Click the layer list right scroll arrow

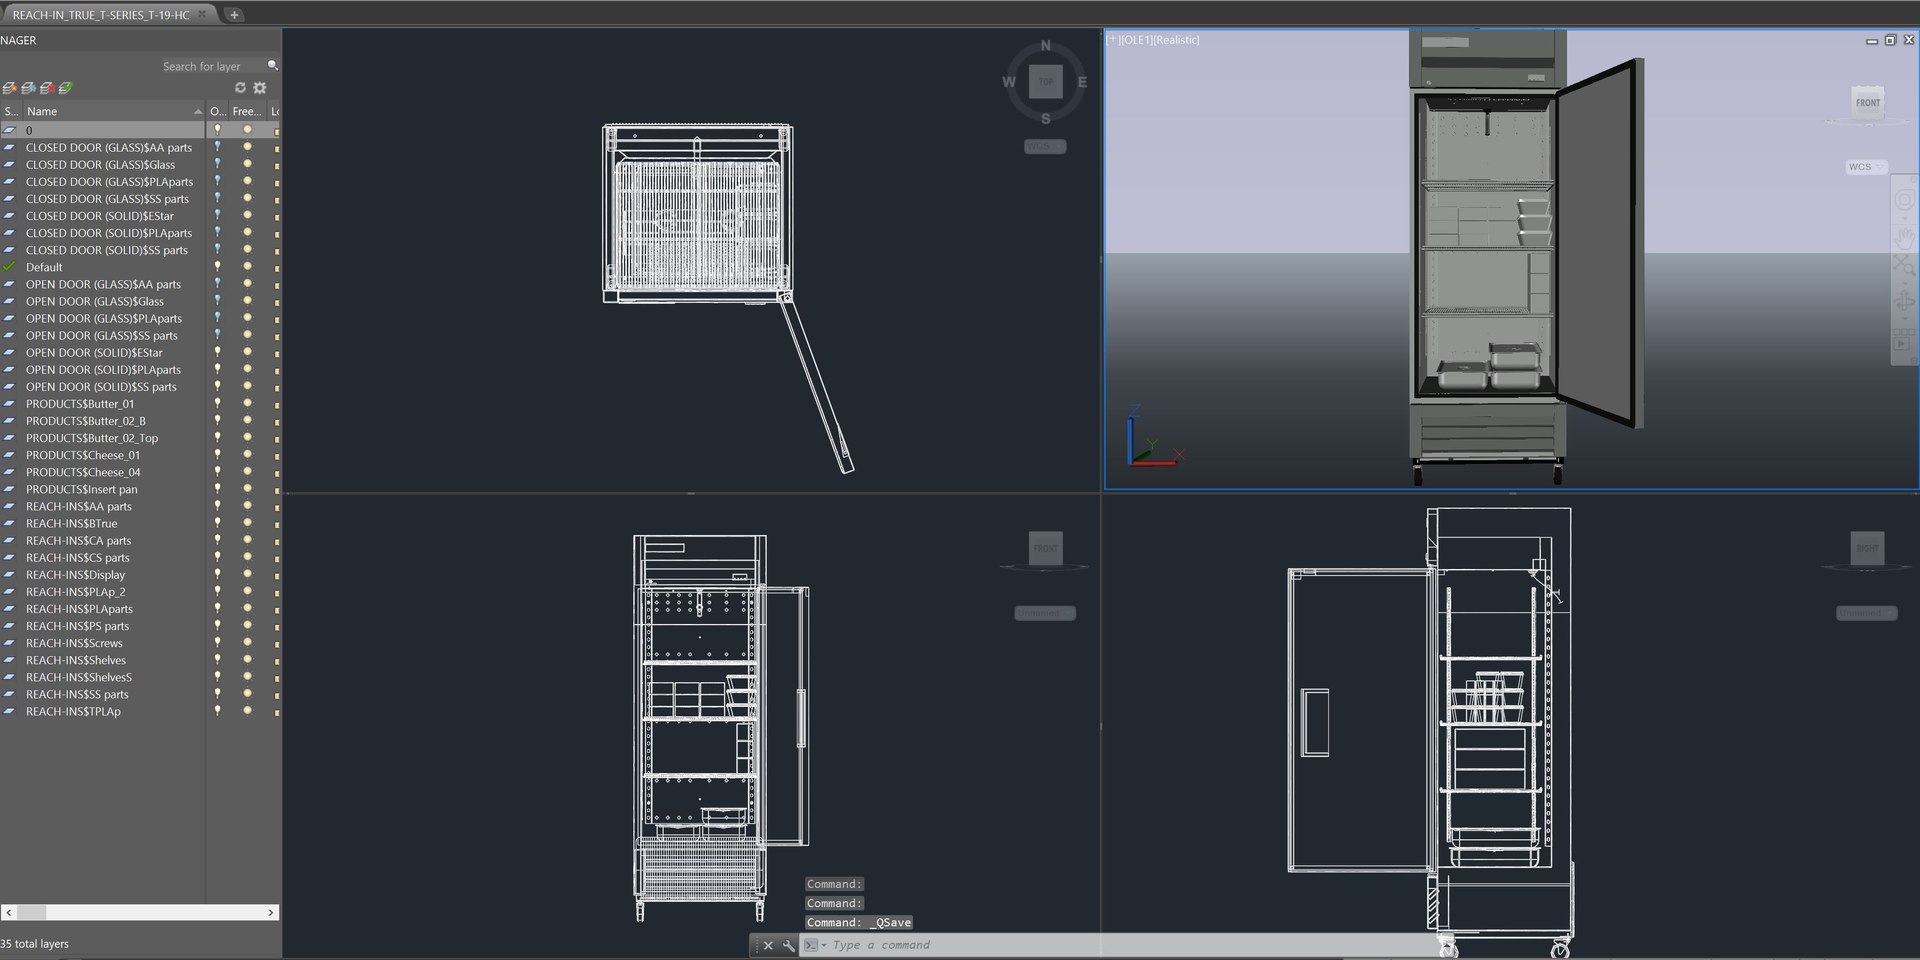click(271, 912)
